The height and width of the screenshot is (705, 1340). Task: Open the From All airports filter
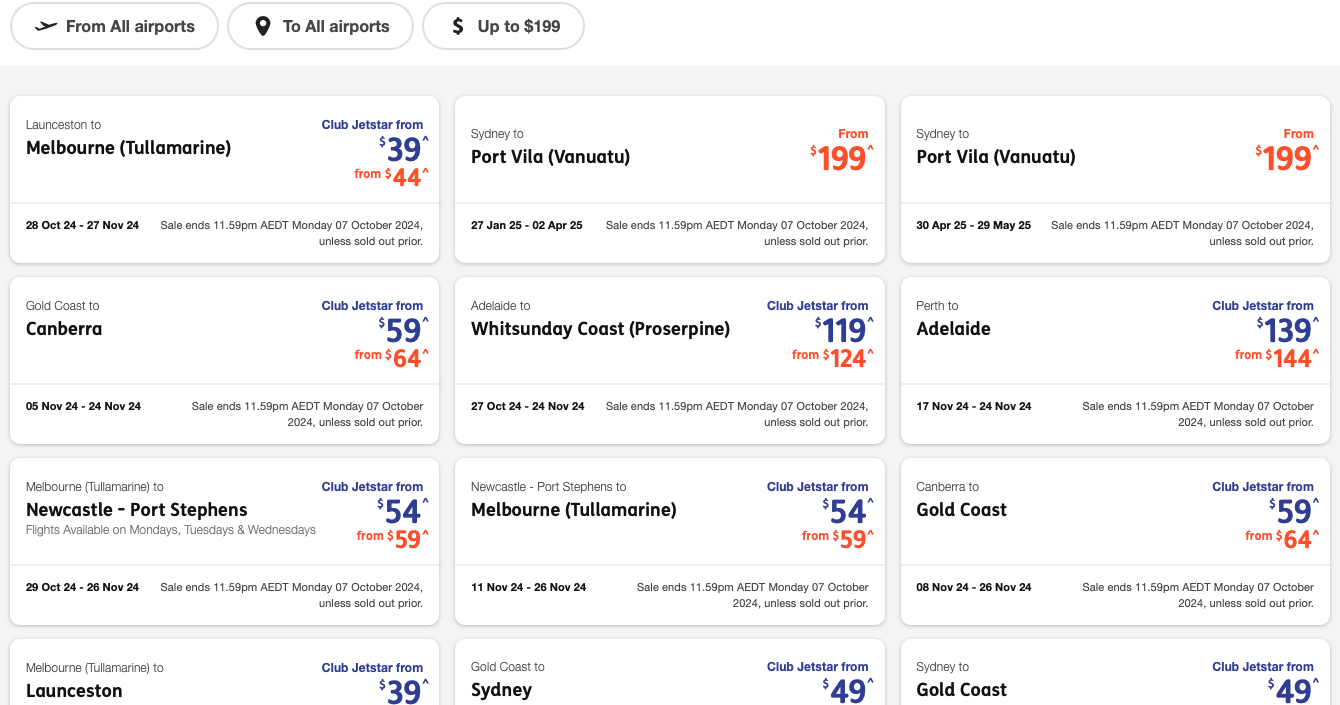point(114,26)
